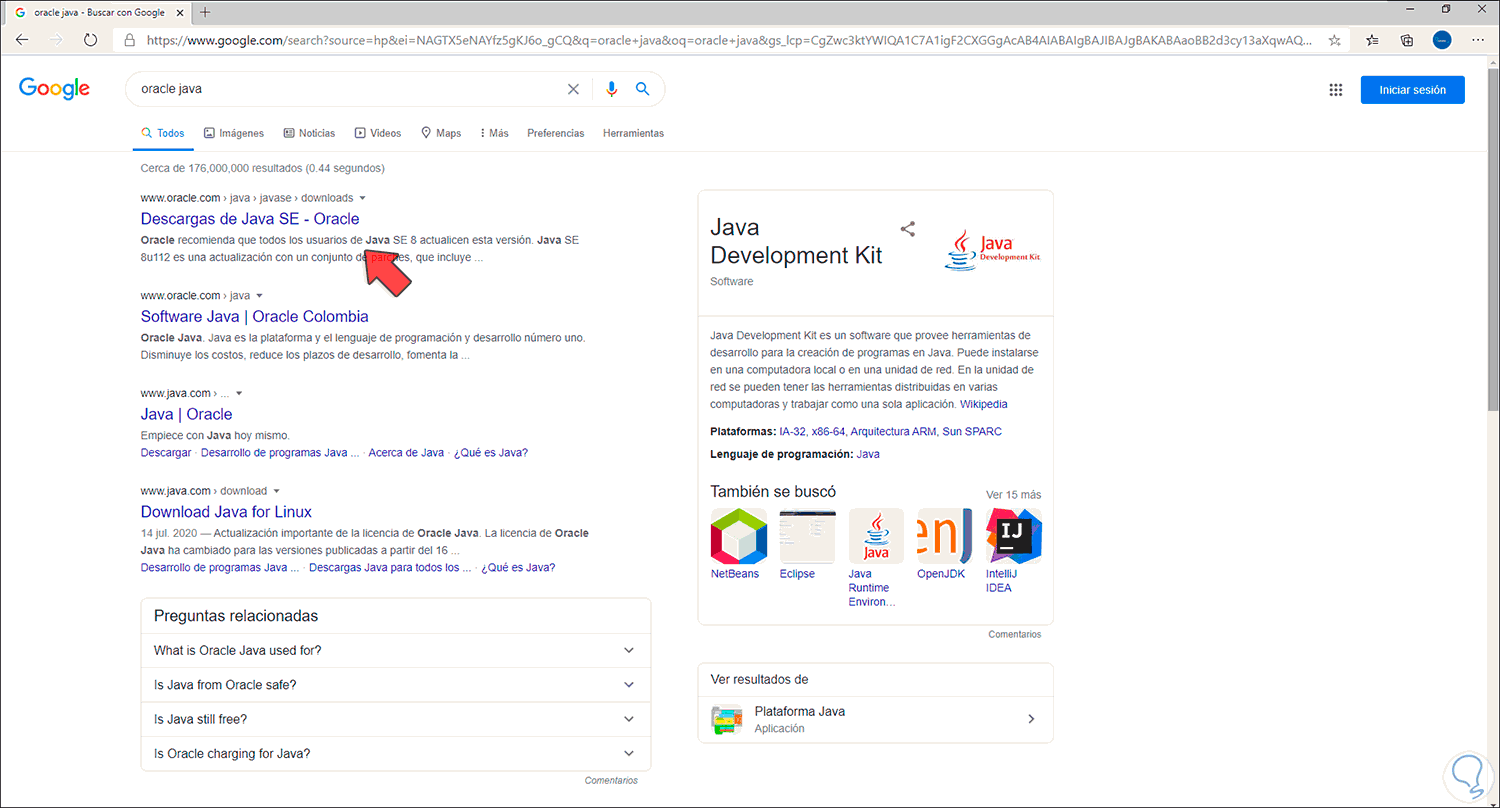The image size is (1500, 808).
Task: Open dropdown arrow beside www.oracle.com › java
Action: coord(259,296)
